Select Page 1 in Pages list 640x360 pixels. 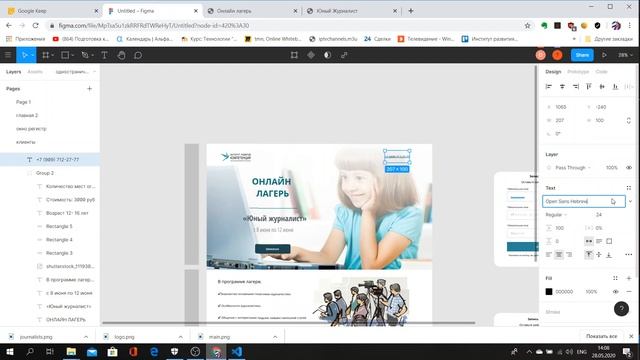pyautogui.click(x=23, y=102)
